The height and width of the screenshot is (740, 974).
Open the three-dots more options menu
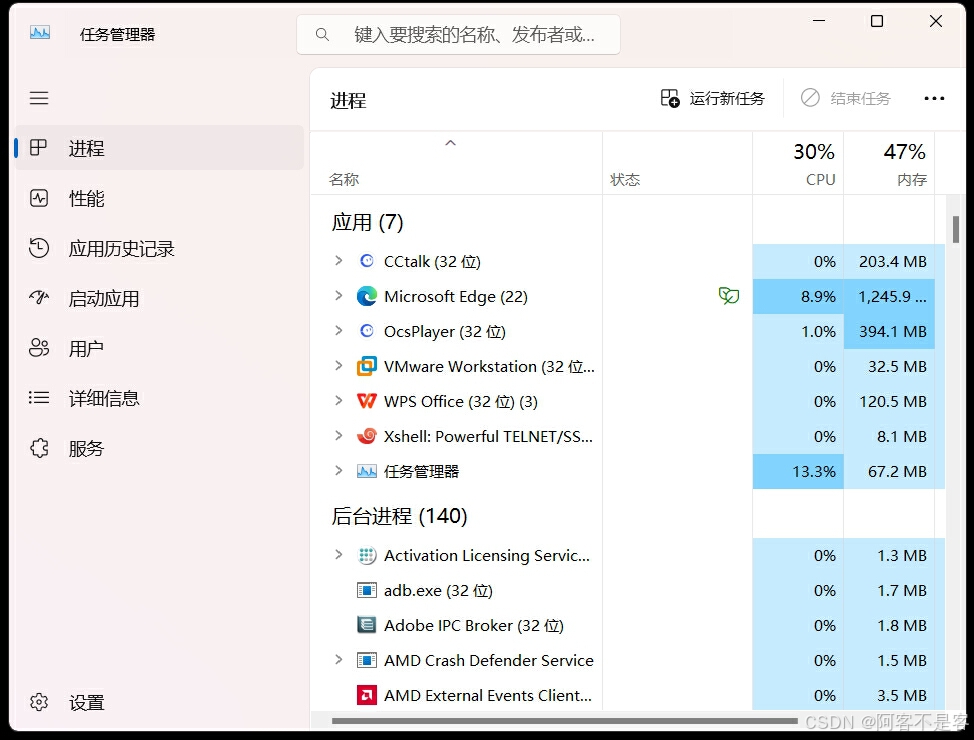point(934,98)
